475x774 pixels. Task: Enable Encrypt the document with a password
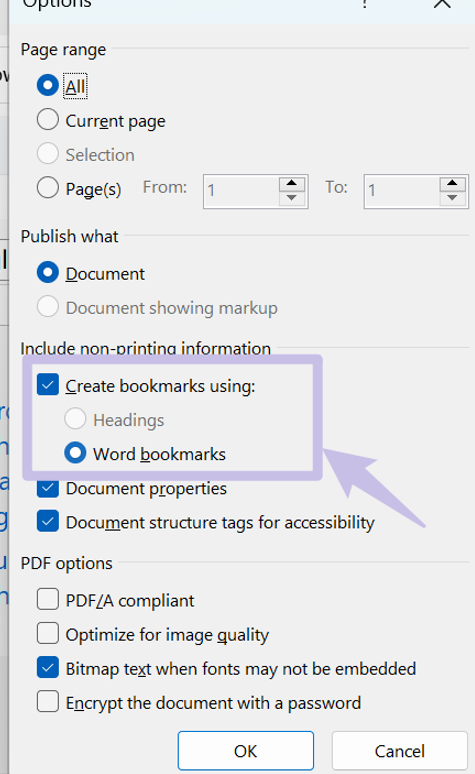point(48,702)
